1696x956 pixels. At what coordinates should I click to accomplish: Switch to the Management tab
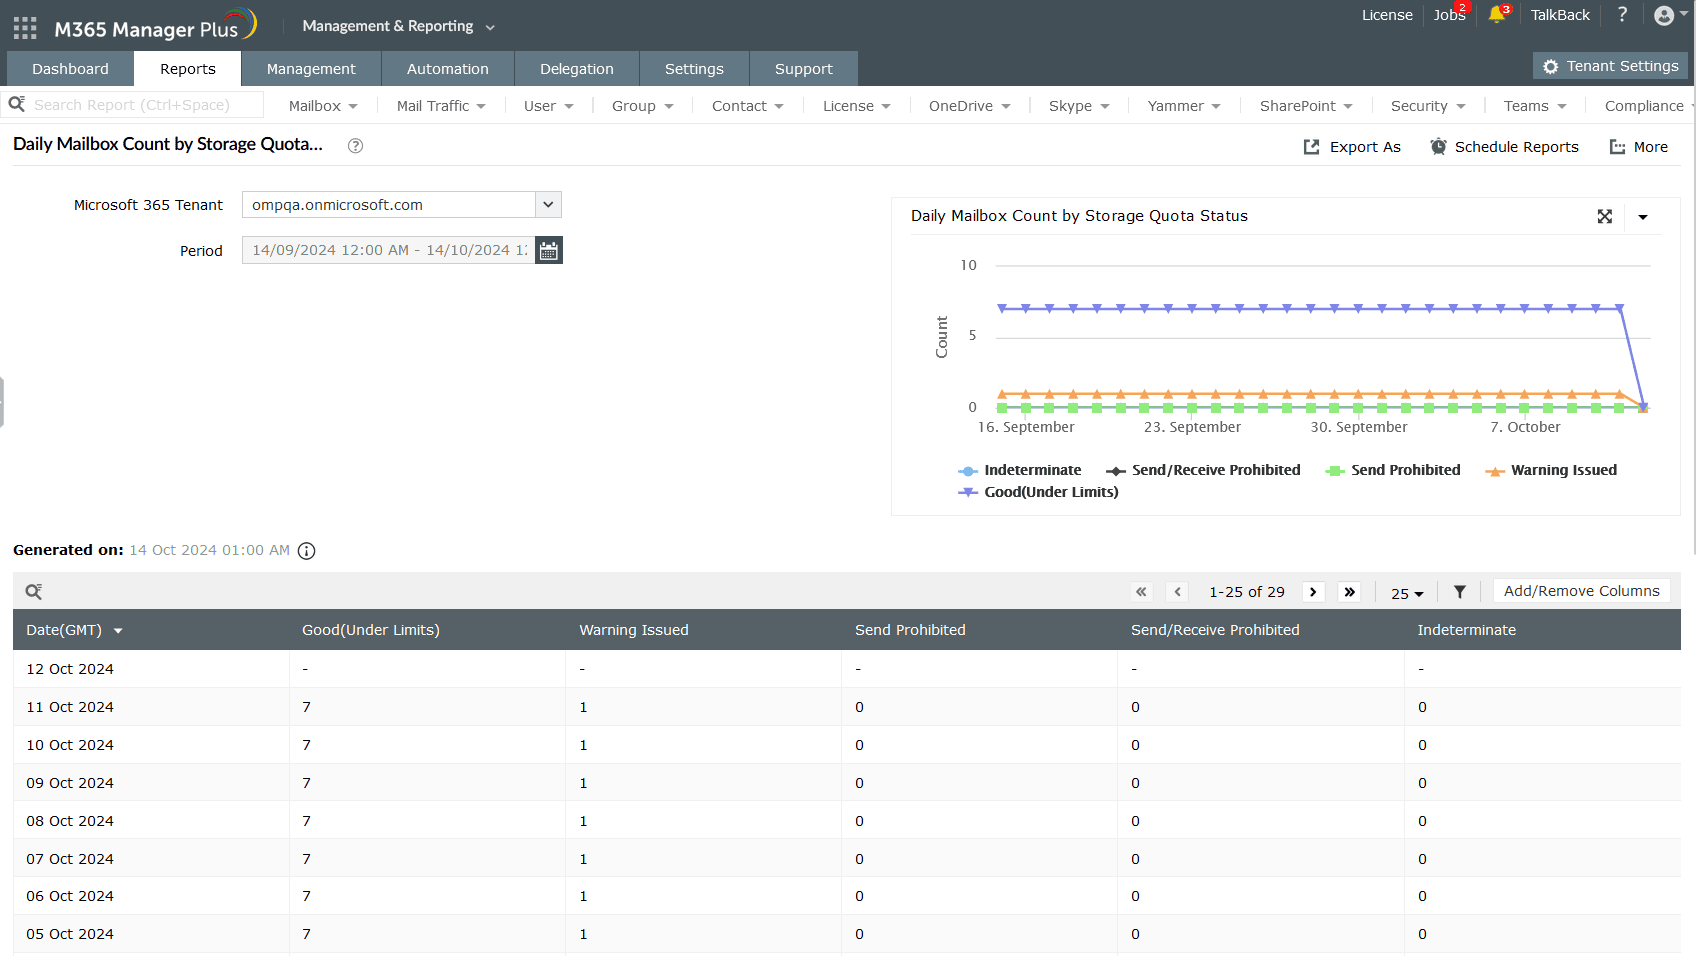311,69
